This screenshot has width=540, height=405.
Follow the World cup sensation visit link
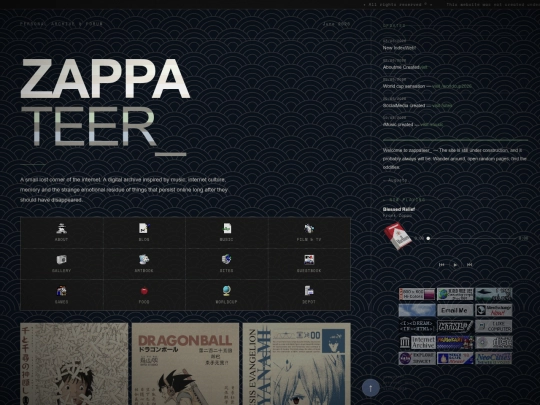(x=452, y=86)
